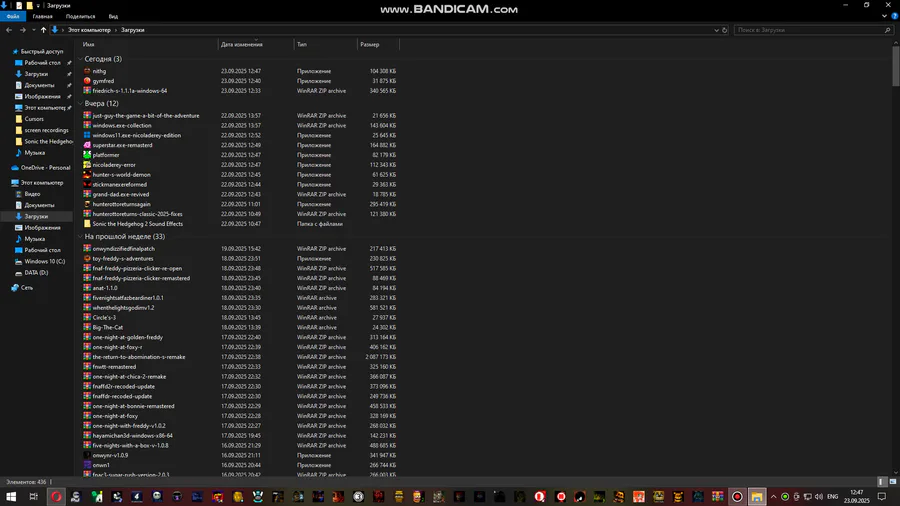Open Task View on the taskbar
Screen dimensions: 900x506
[x=33, y=497]
